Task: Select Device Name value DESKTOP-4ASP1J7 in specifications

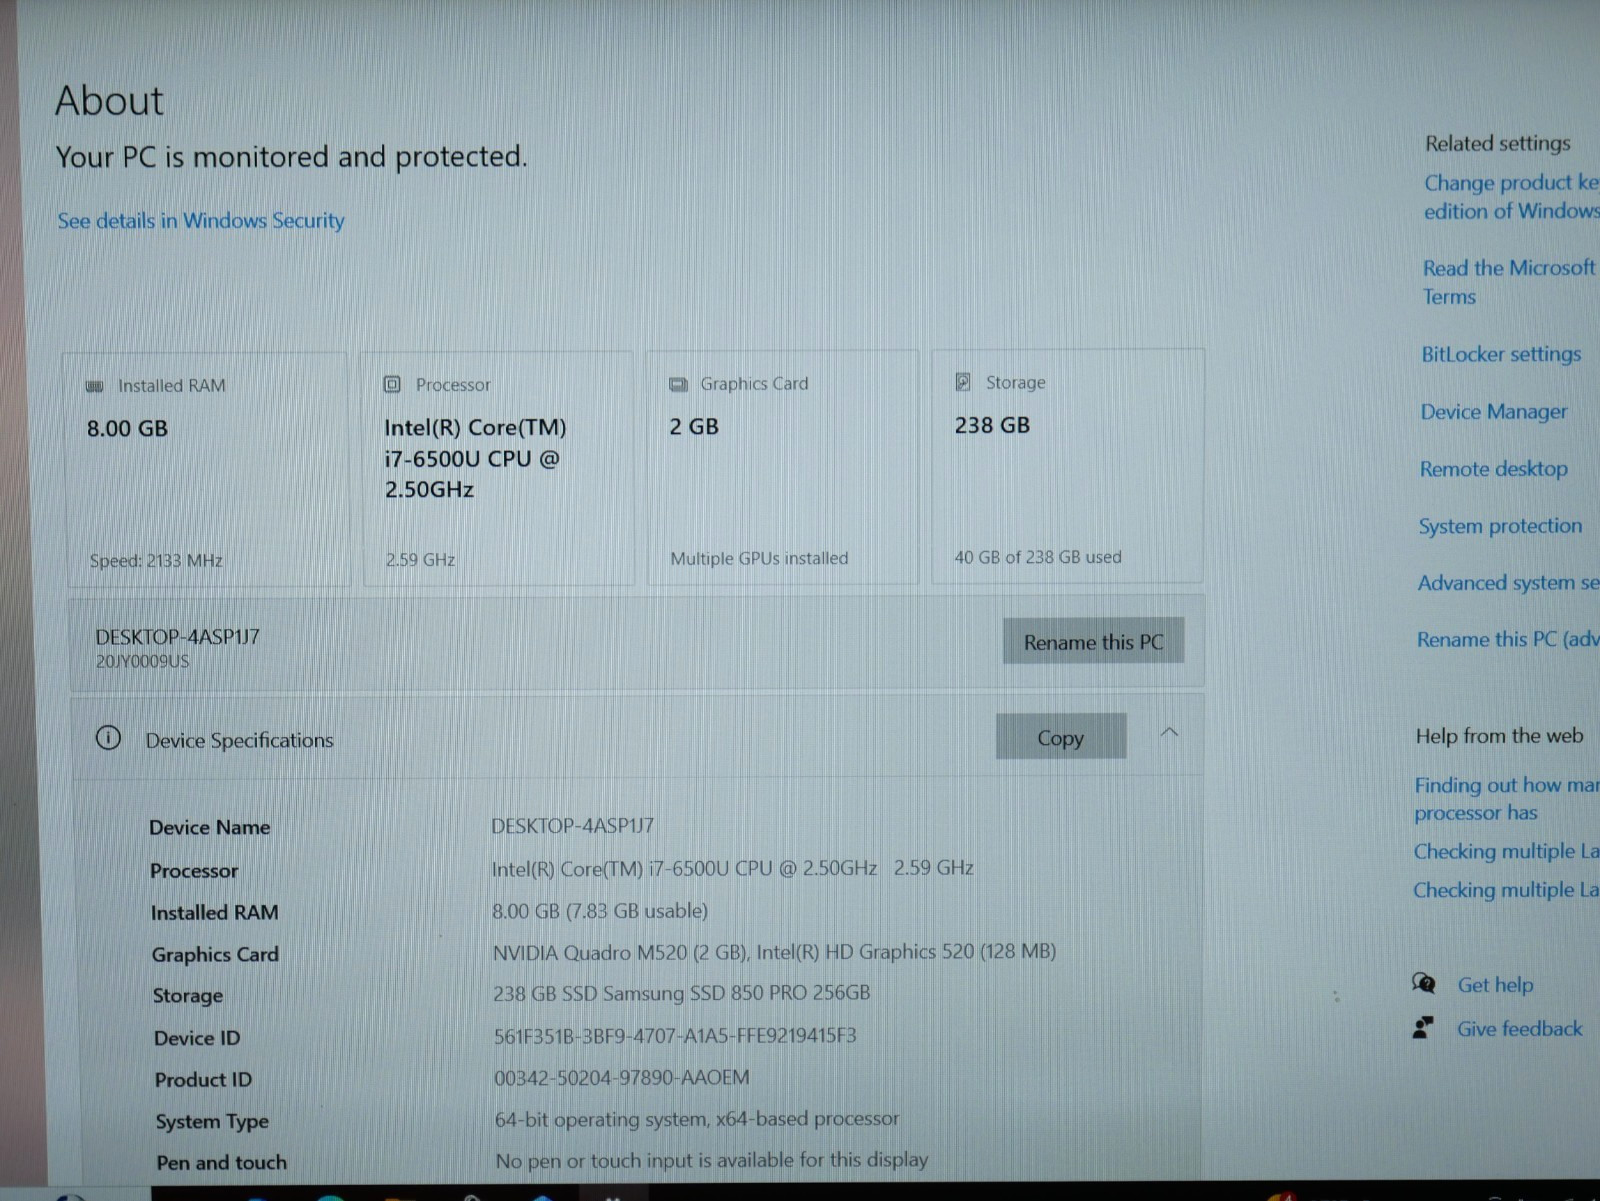Action: 572,826
